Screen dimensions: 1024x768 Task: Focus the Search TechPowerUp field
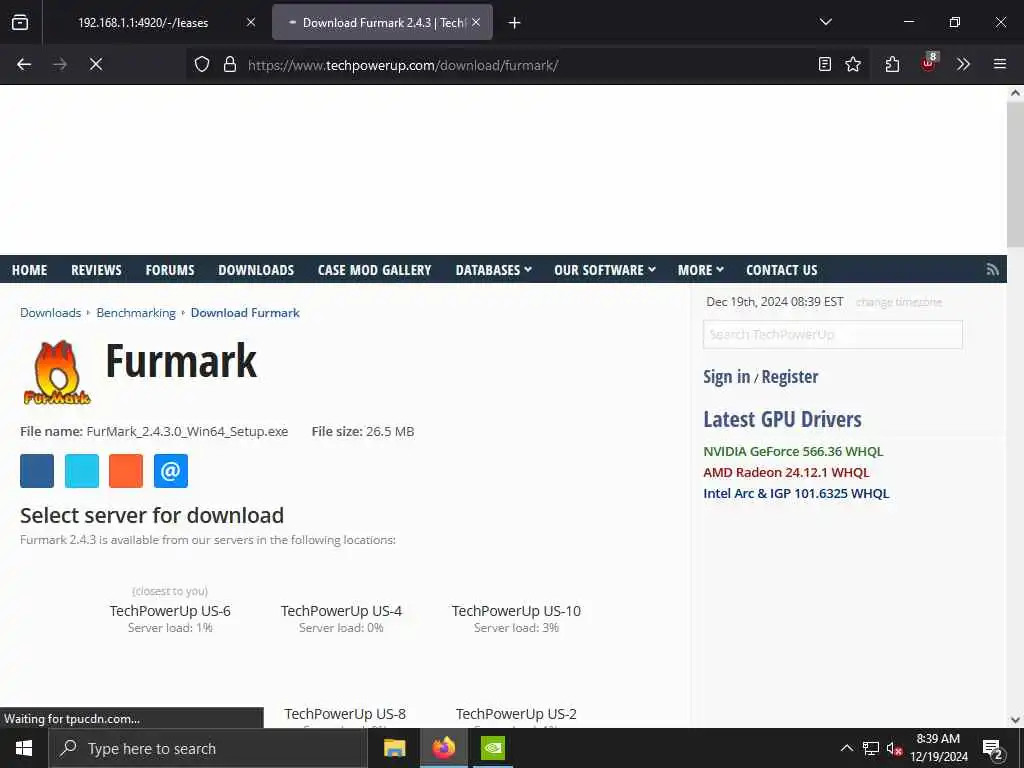pyautogui.click(x=833, y=334)
